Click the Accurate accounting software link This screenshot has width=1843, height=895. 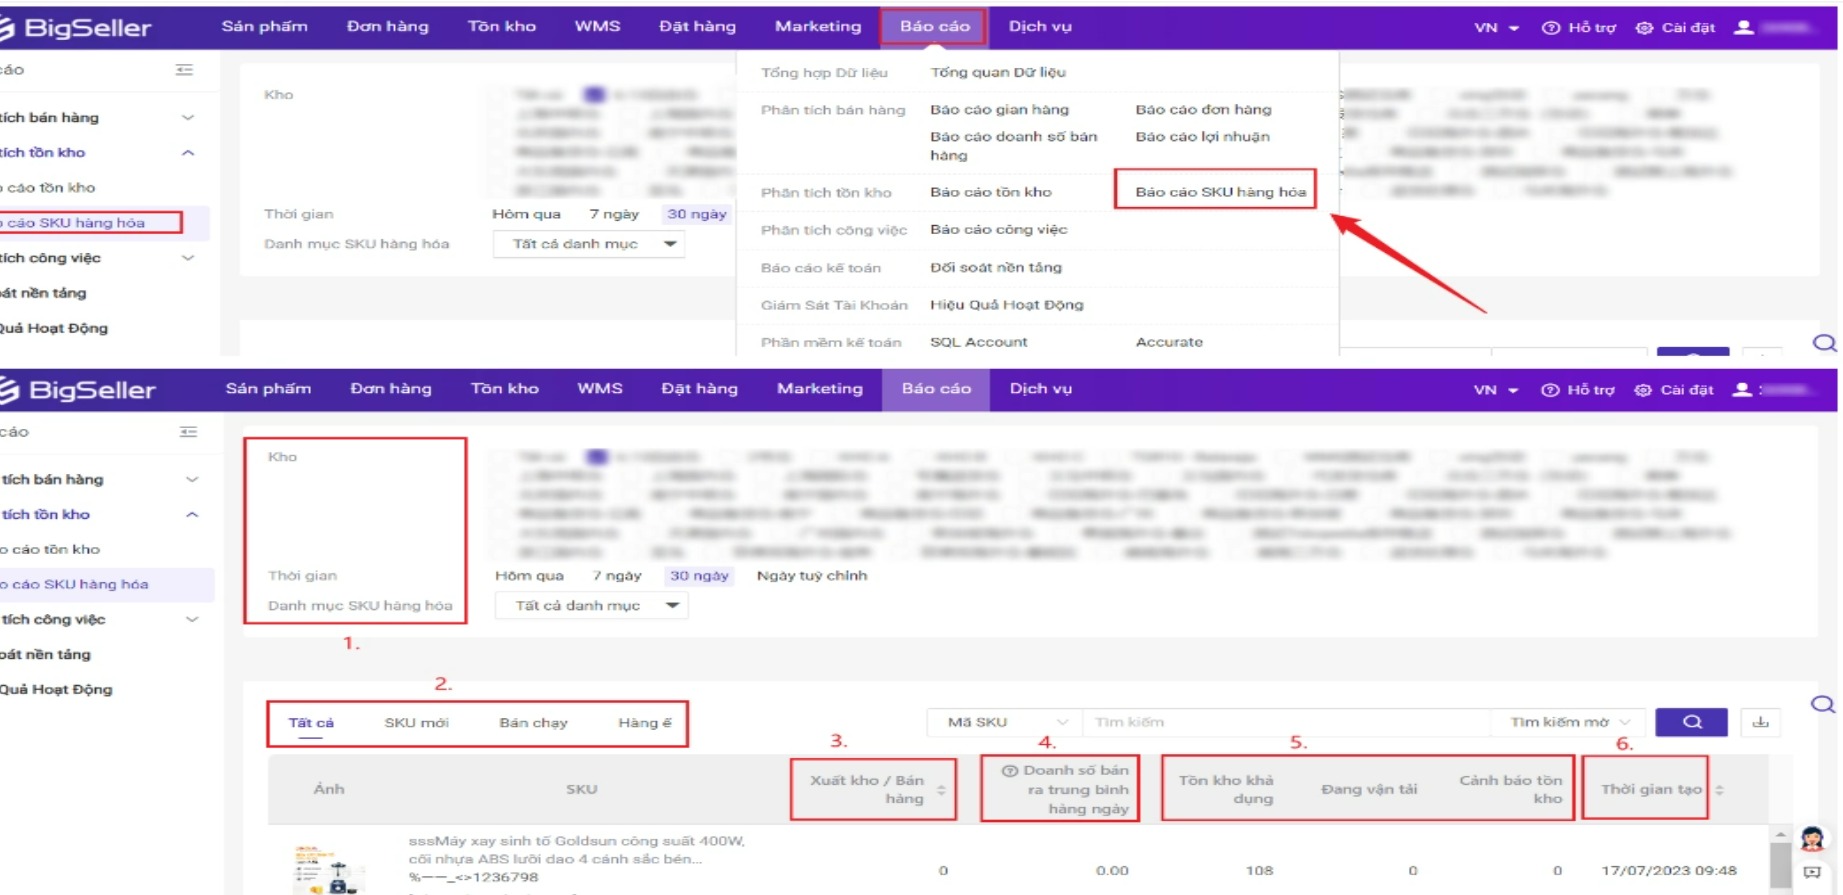(1169, 342)
